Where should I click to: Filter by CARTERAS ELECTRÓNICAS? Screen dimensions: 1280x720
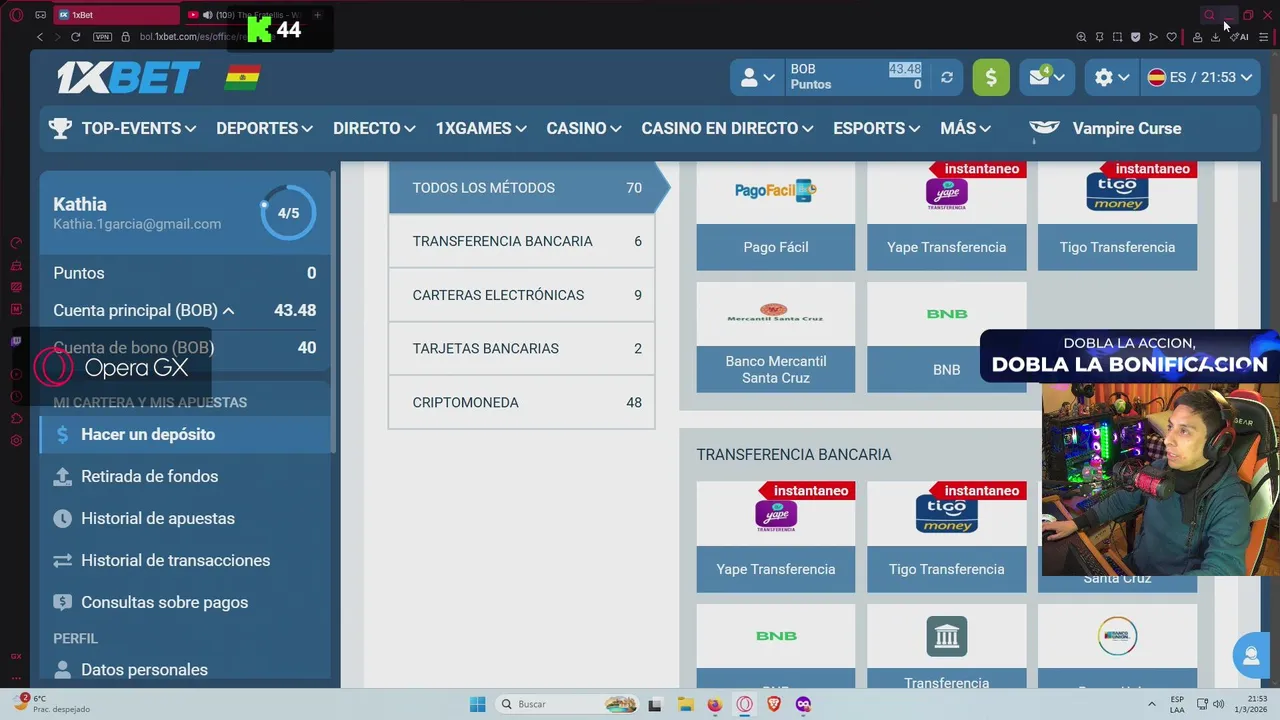coord(521,295)
